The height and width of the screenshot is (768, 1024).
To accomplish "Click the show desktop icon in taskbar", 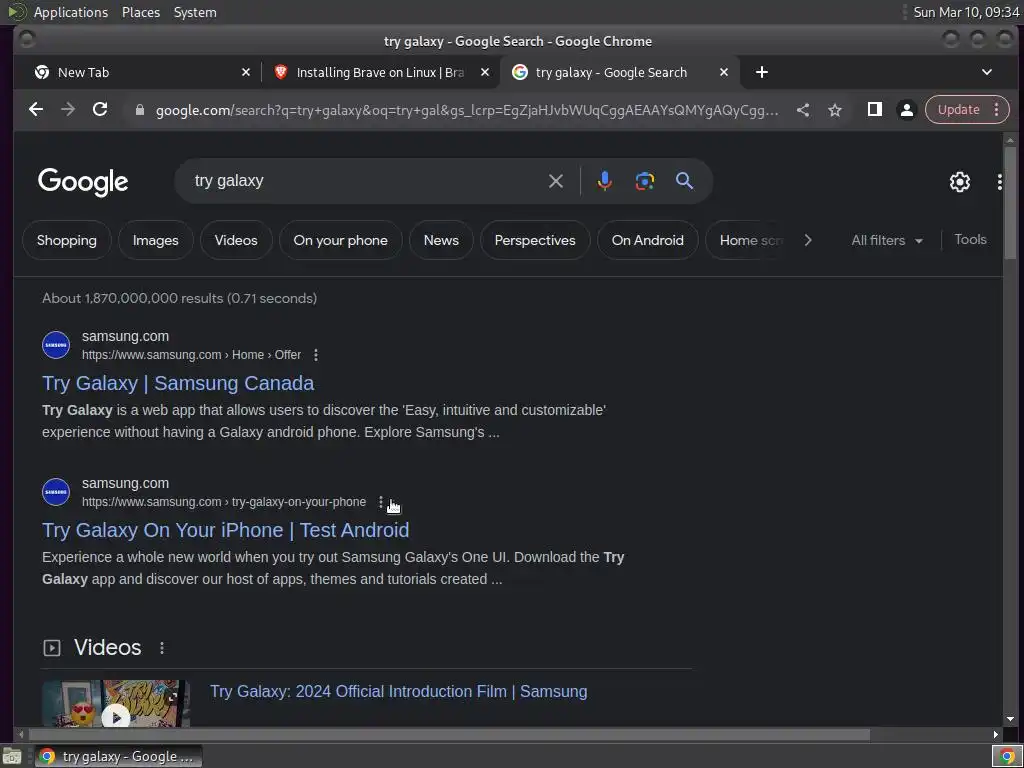I will (x=11, y=757).
